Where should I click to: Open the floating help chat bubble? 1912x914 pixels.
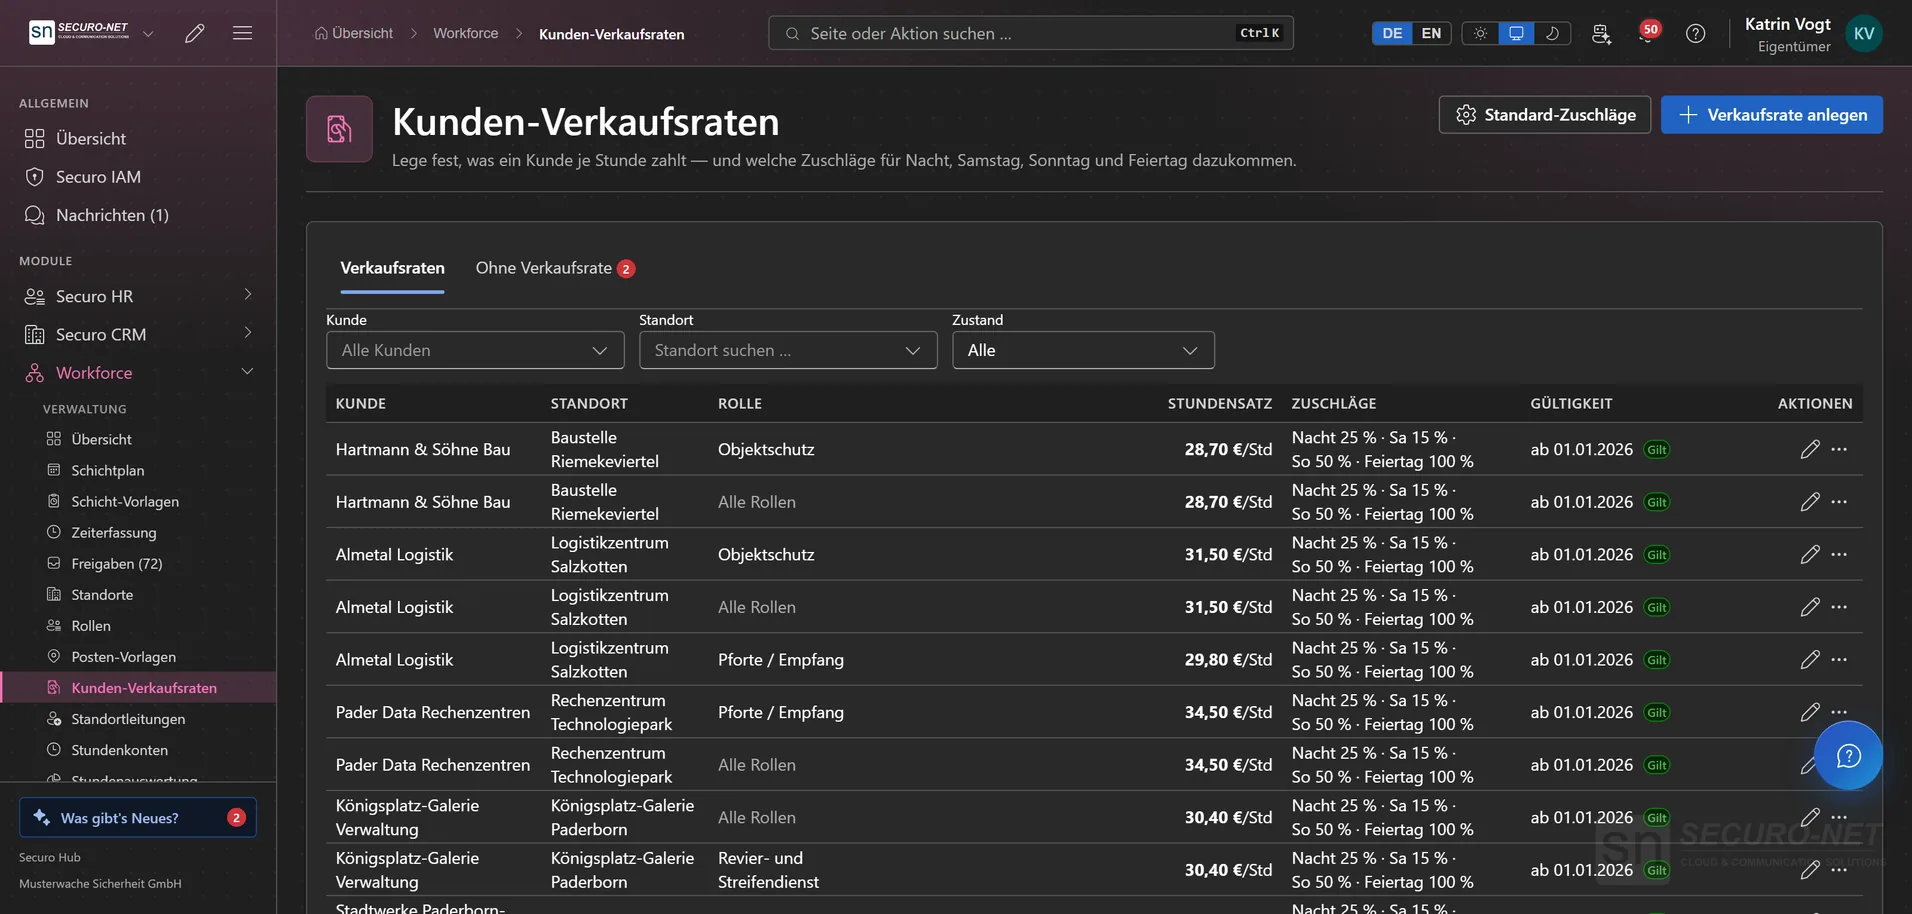point(1848,756)
